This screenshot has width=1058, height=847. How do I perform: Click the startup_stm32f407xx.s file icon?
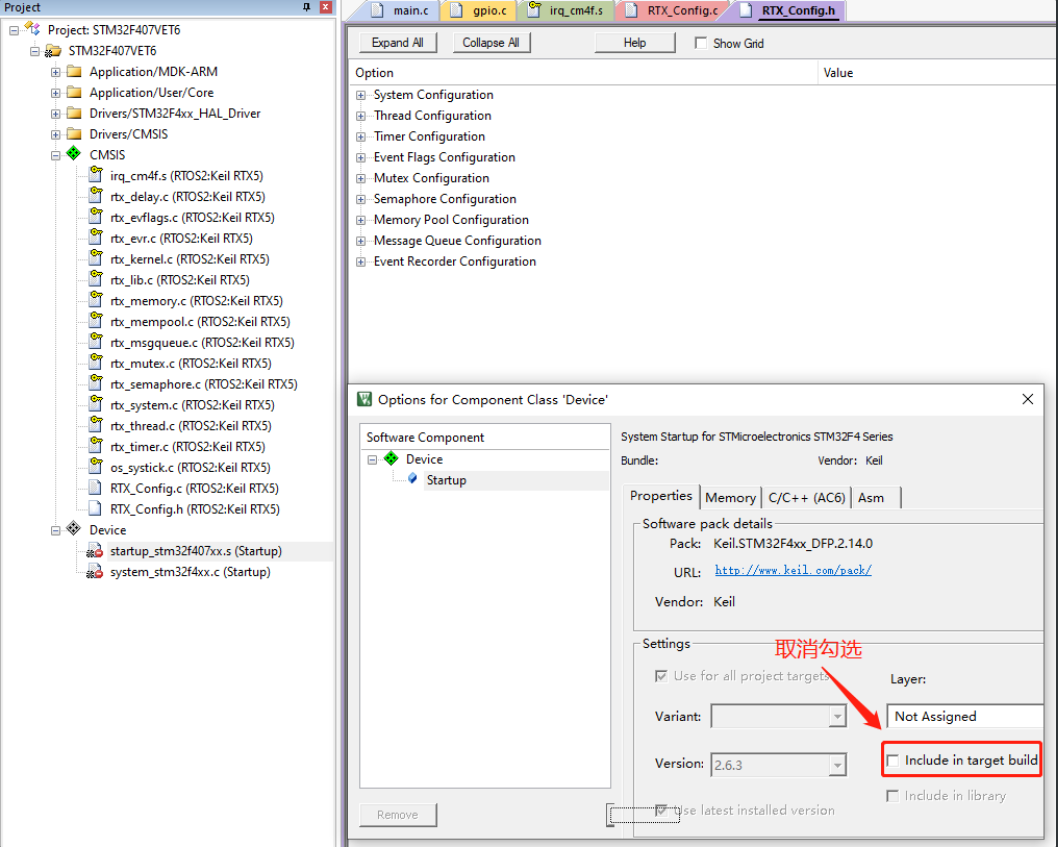pos(92,550)
